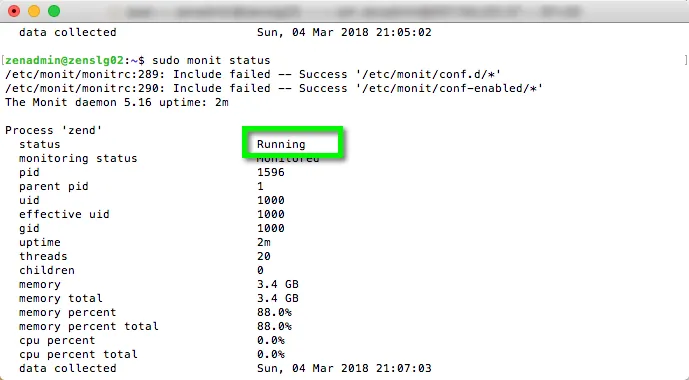The height and width of the screenshot is (380, 689).
Task: Click the zenadmin@zenslg02 prompt text
Action: [65, 60]
